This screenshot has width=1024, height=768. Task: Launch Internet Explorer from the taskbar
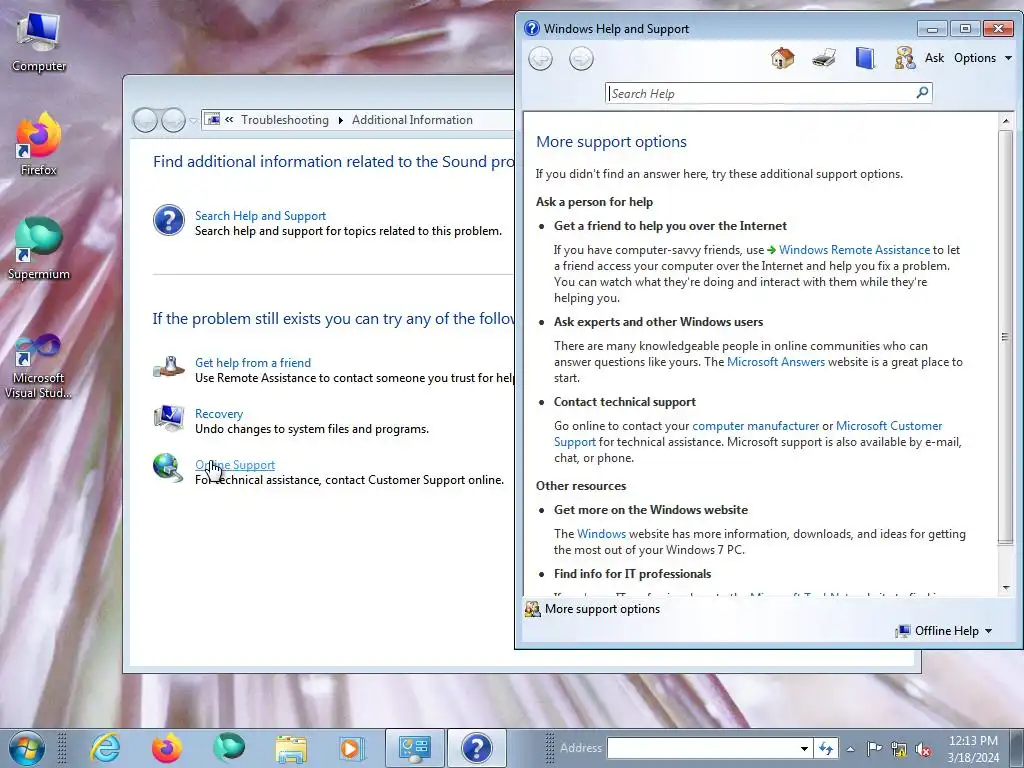(x=104, y=748)
